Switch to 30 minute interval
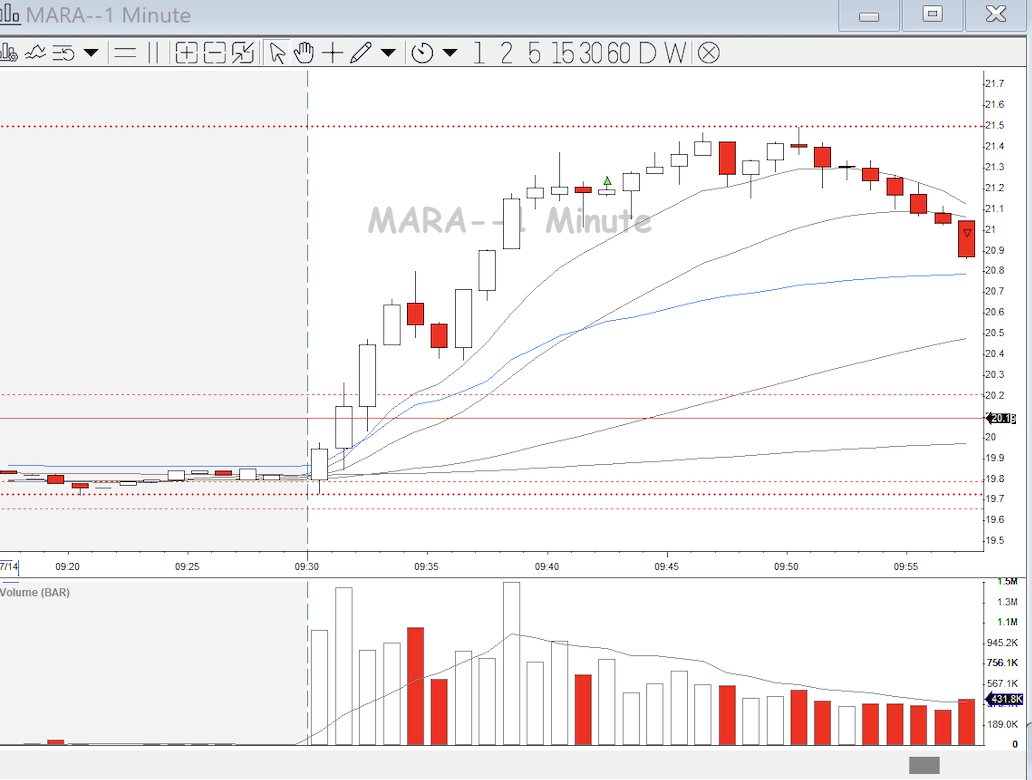 pos(592,53)
